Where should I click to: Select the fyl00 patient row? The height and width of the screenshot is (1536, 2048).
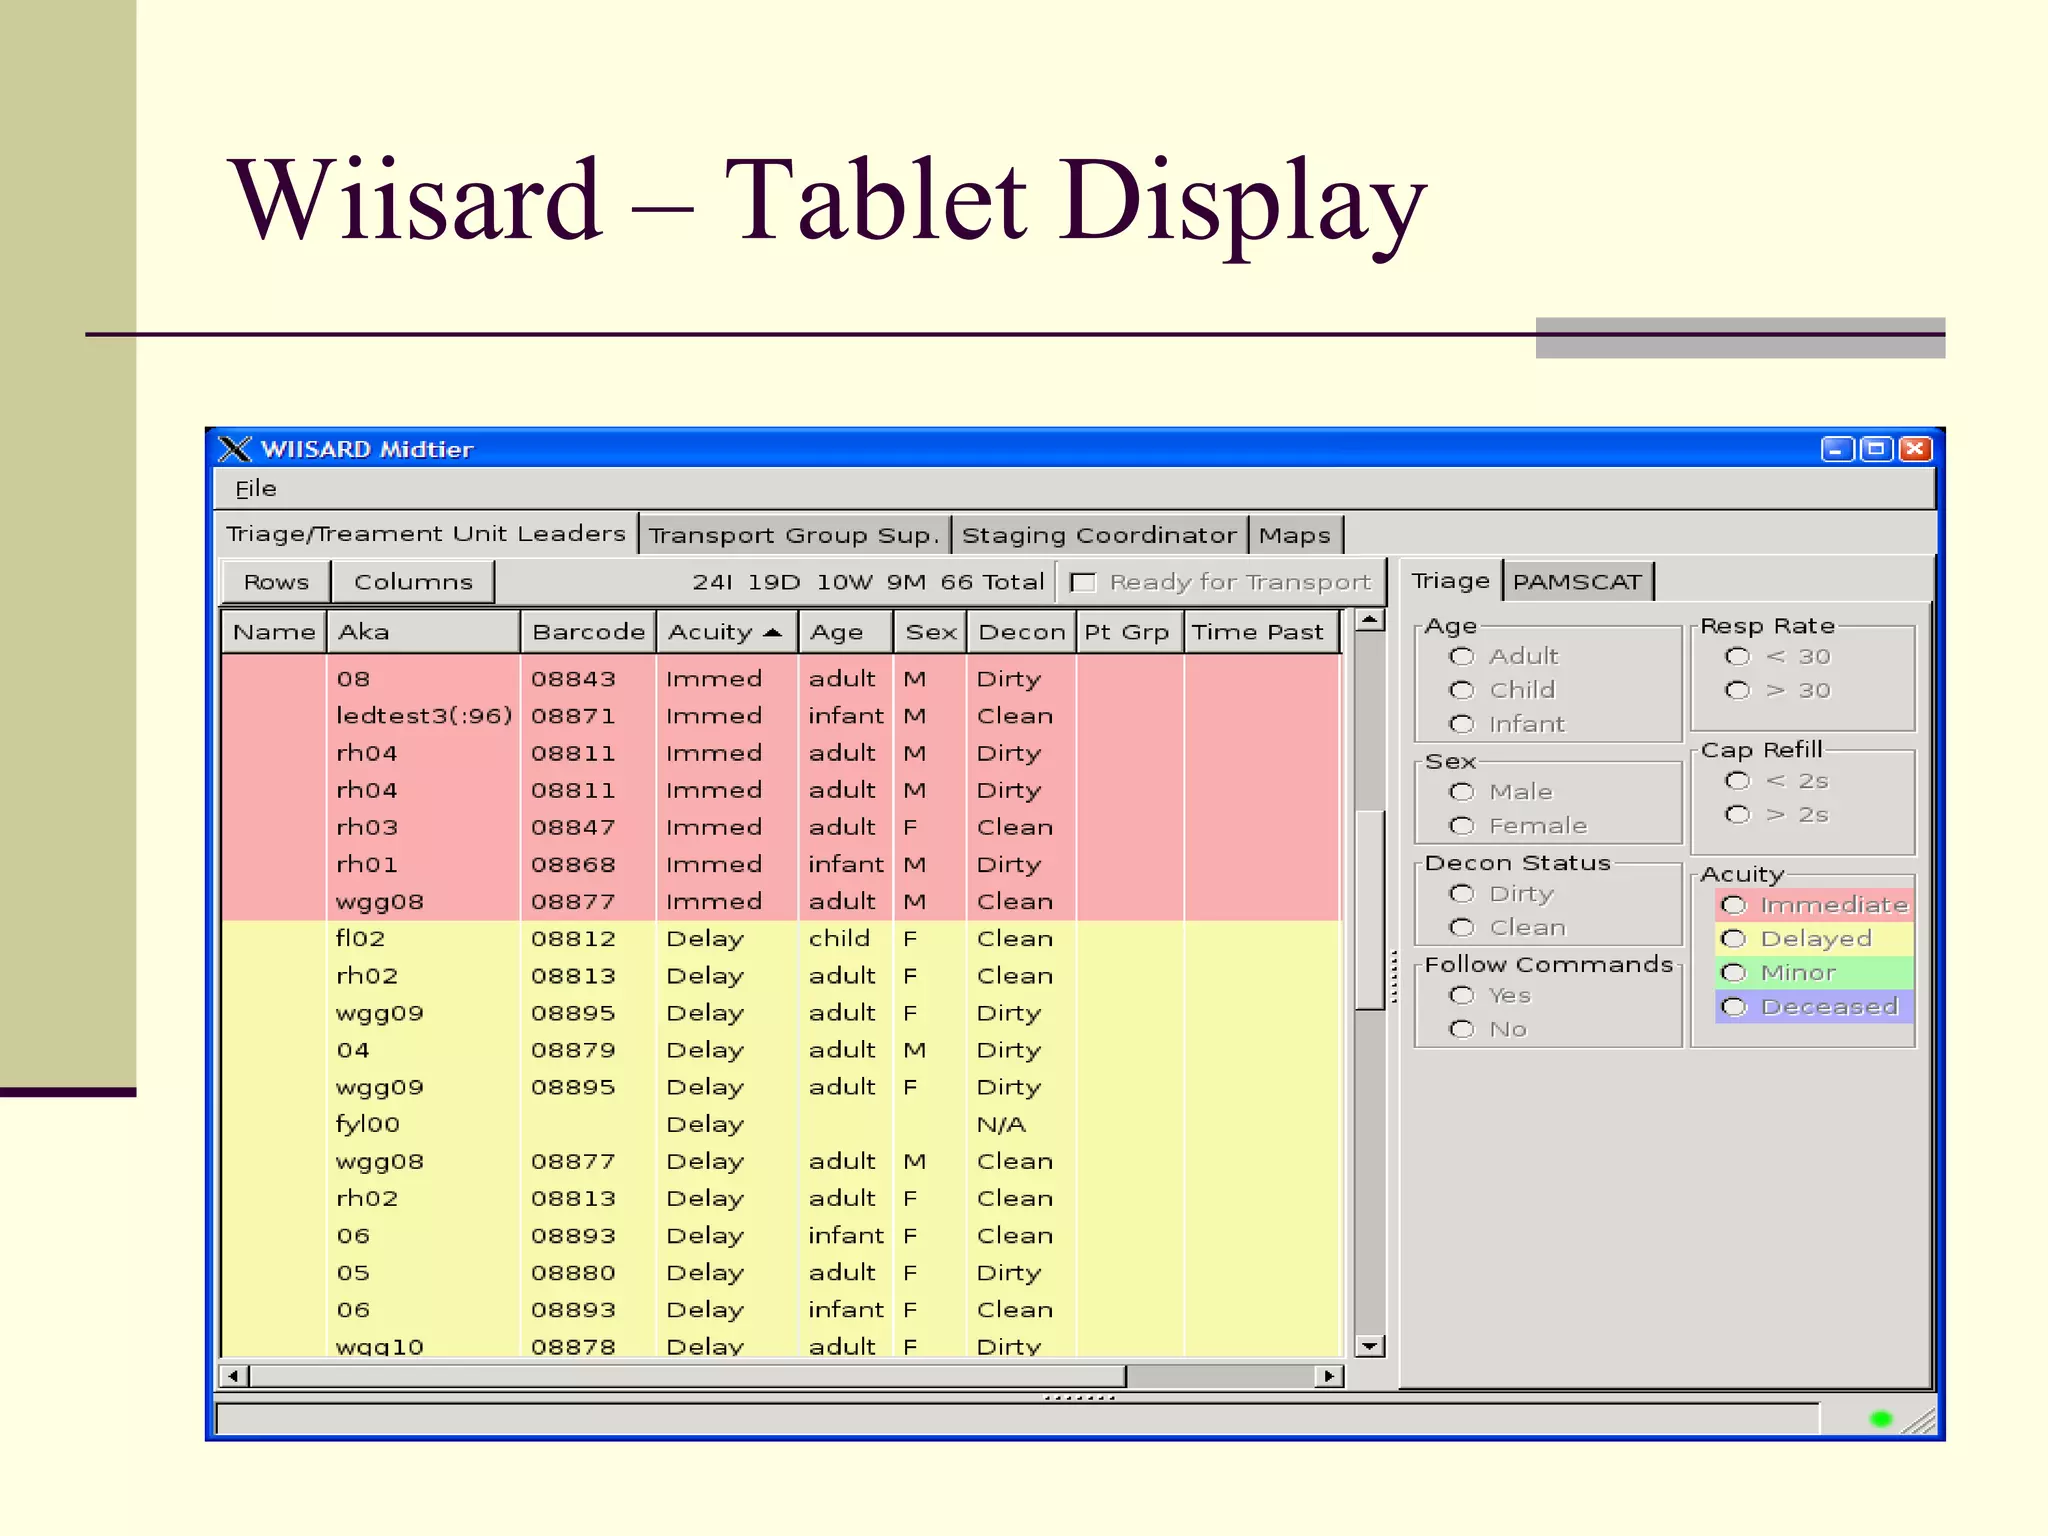[780, 1124]
